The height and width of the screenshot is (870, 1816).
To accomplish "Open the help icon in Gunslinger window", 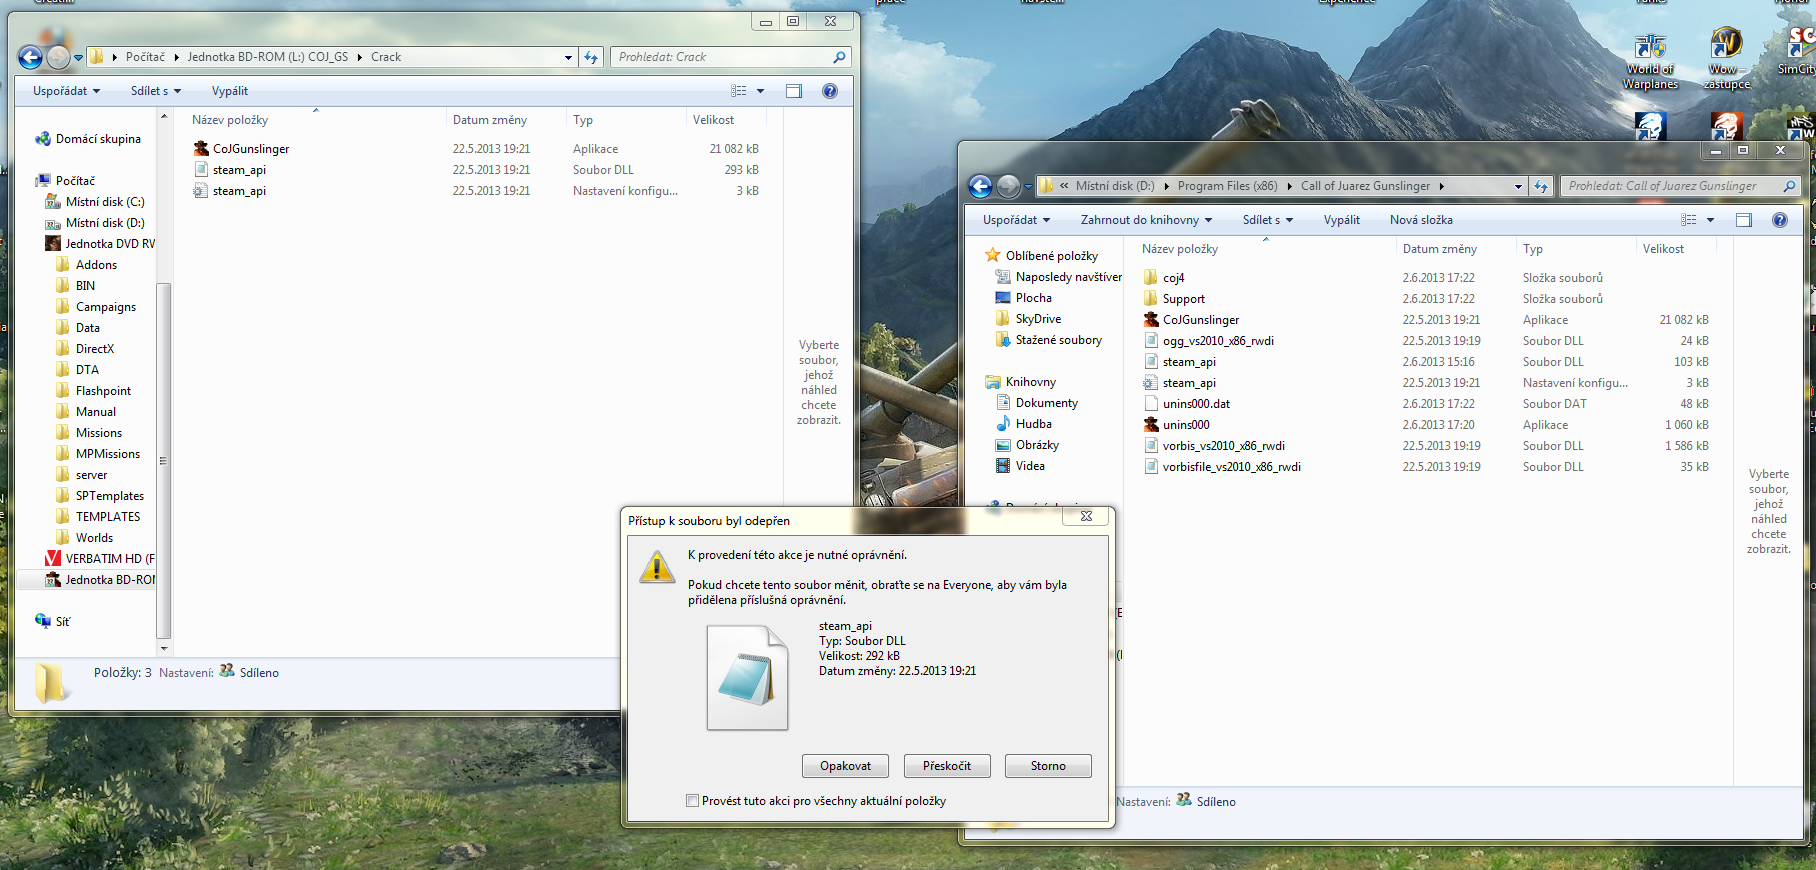I will click(x=1779, y=220).
